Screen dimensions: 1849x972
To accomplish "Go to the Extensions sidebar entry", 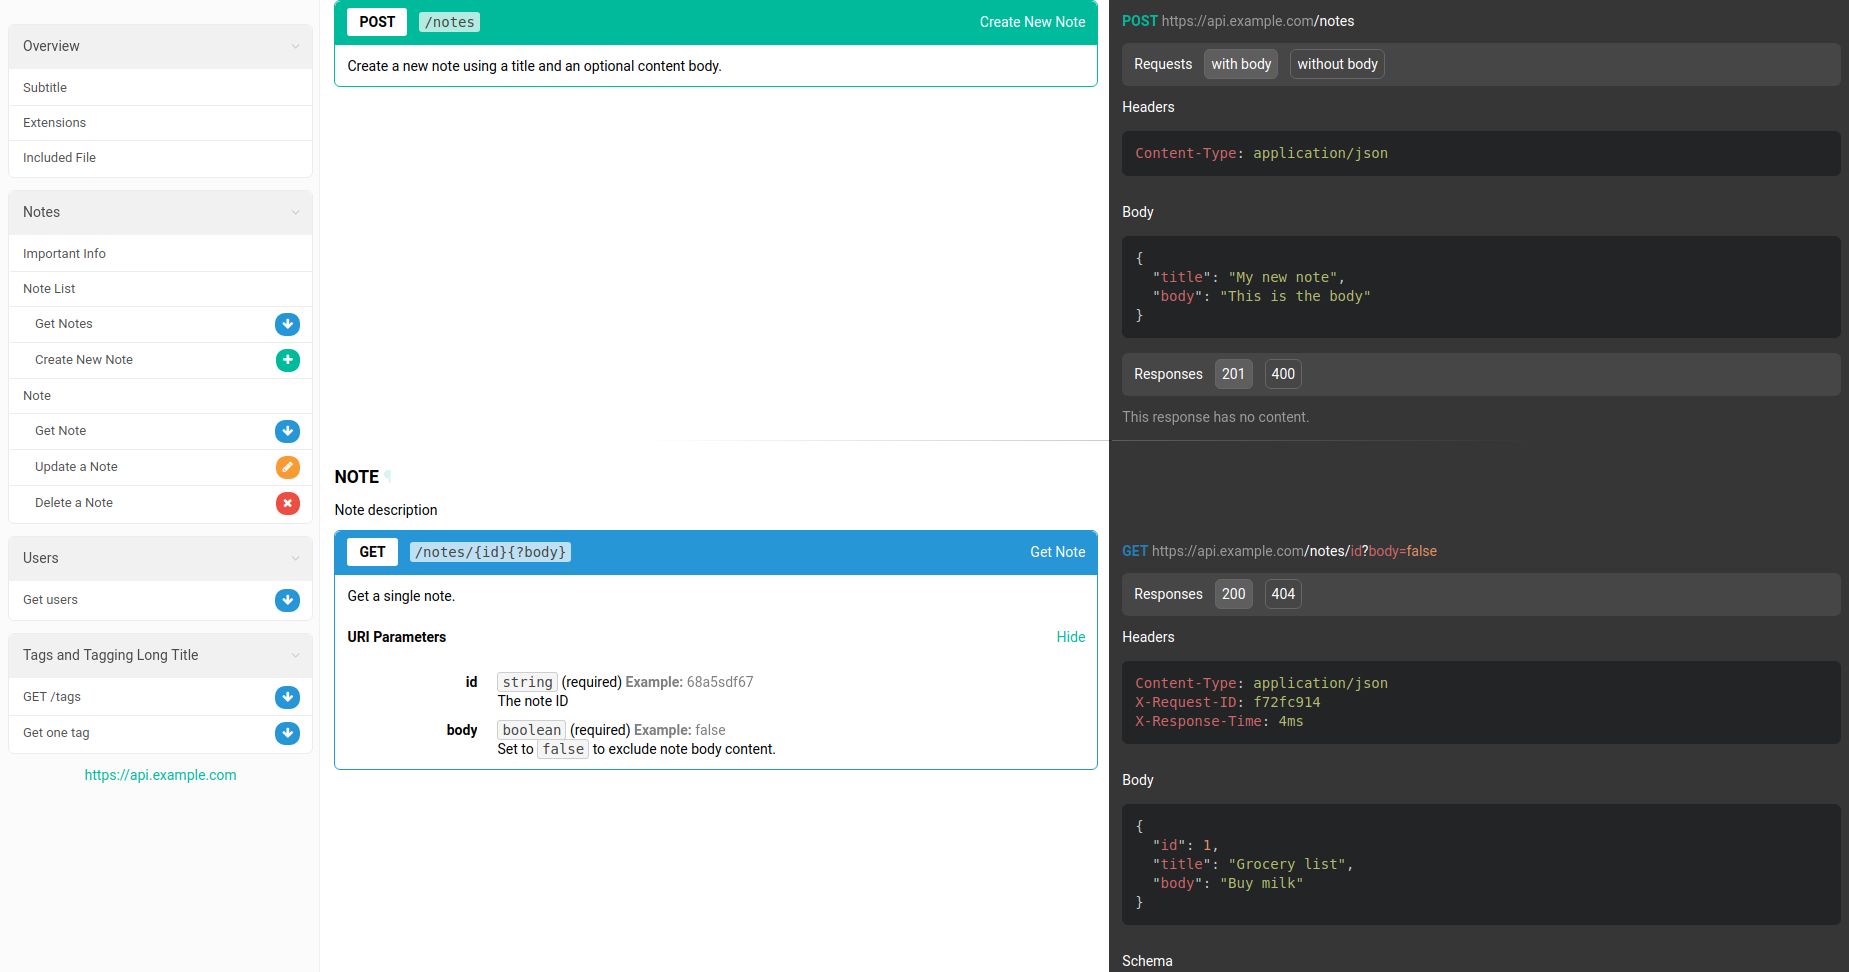I will (54, 123).
